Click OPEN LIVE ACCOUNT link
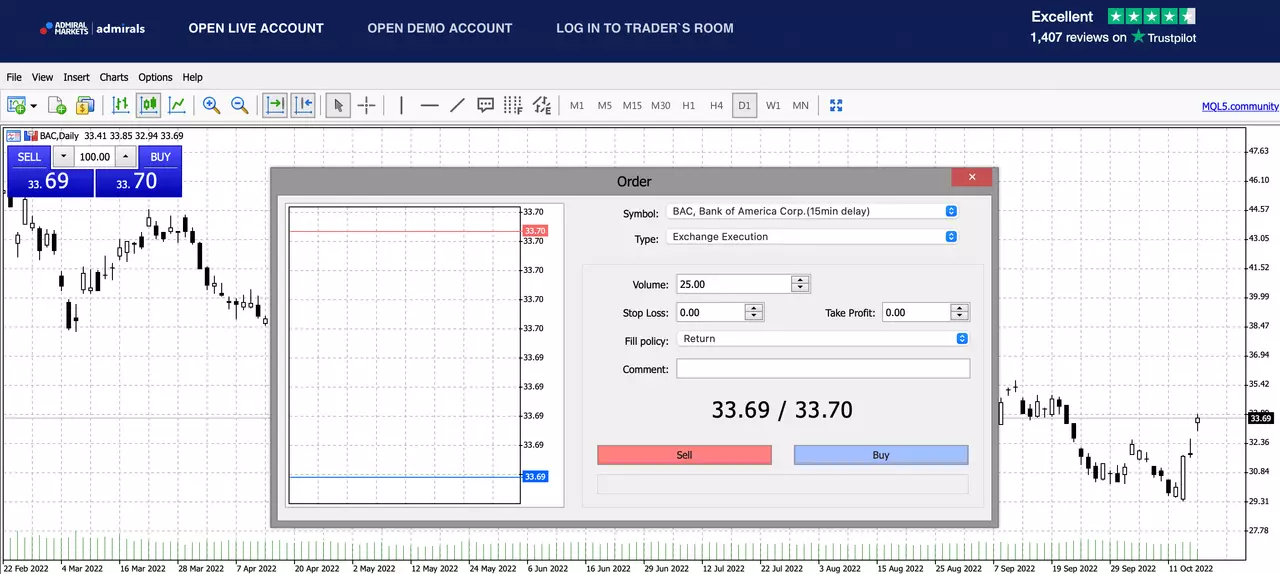The width and height of the screenshot is (1280, 574). [x=256, y=28]
